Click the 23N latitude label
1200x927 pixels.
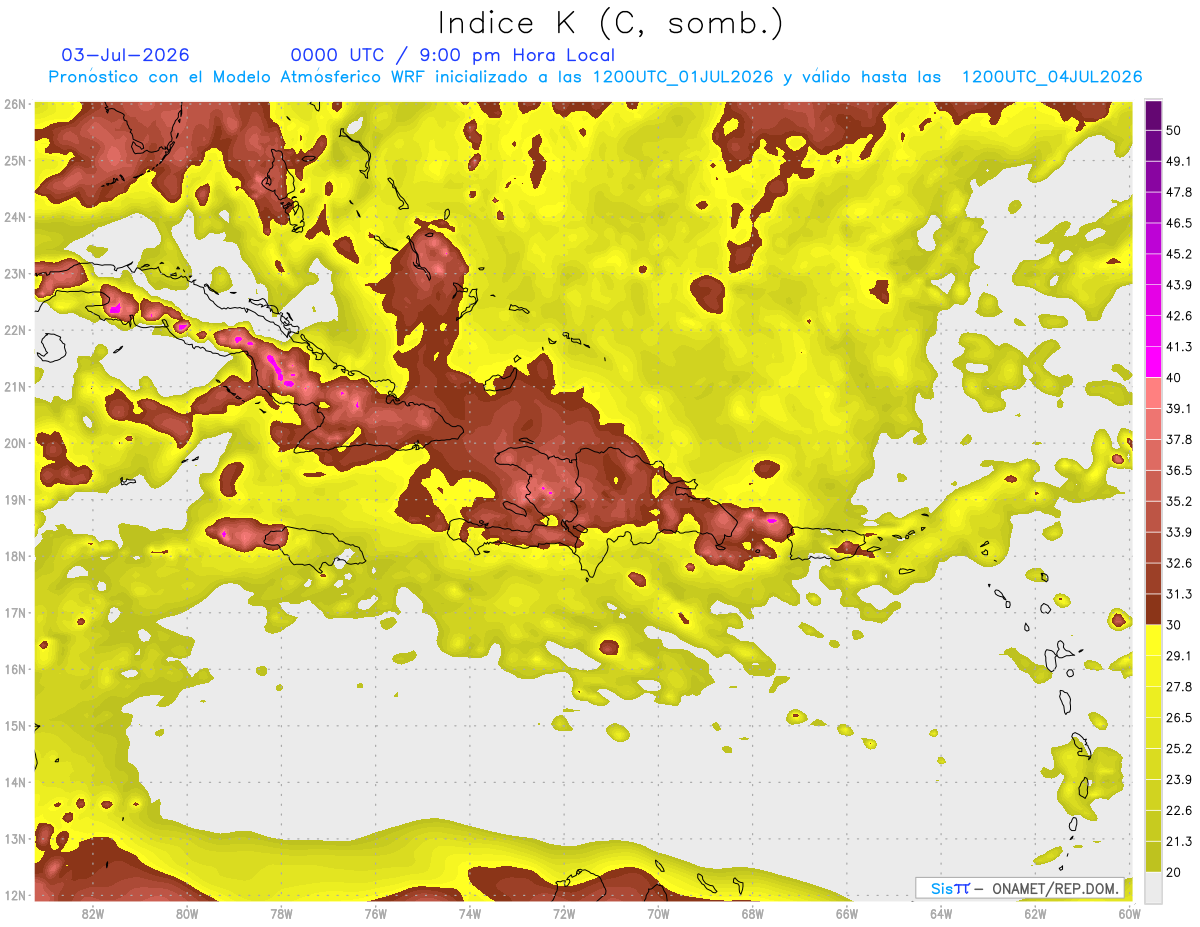[15, 274]
